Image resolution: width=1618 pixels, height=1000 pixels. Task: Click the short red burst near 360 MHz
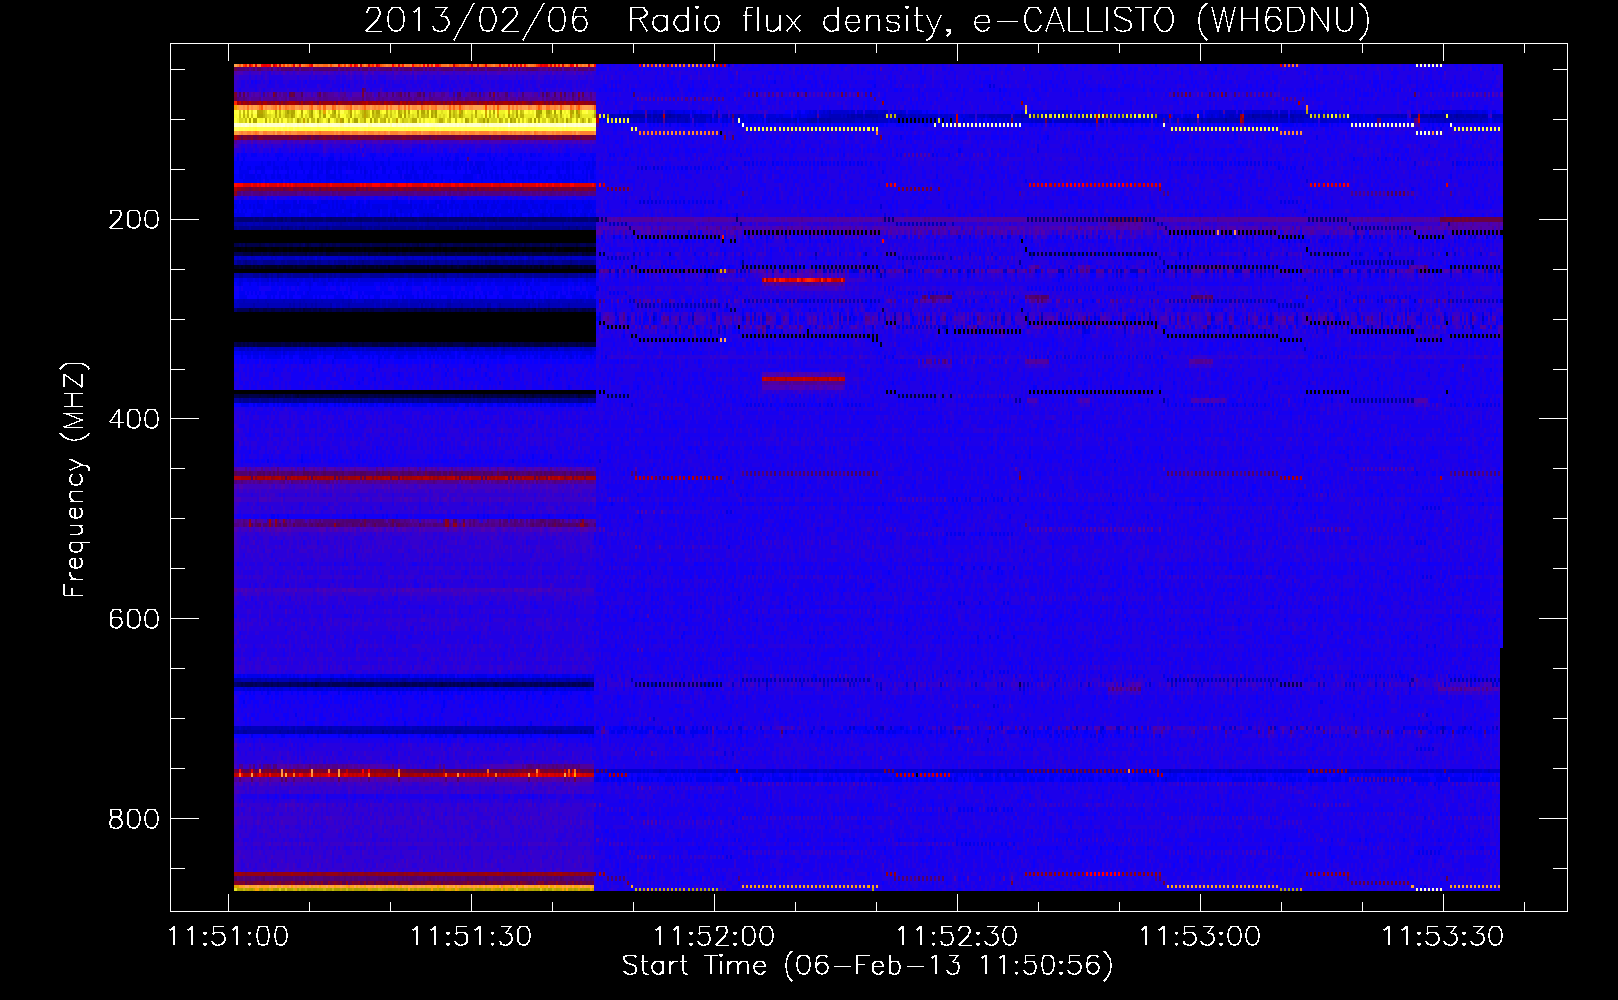point(803,379)
